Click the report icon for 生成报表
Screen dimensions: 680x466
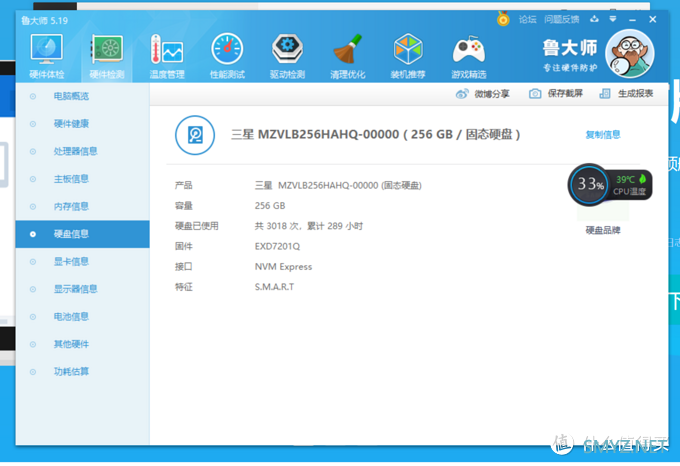(x=605, y=94)
